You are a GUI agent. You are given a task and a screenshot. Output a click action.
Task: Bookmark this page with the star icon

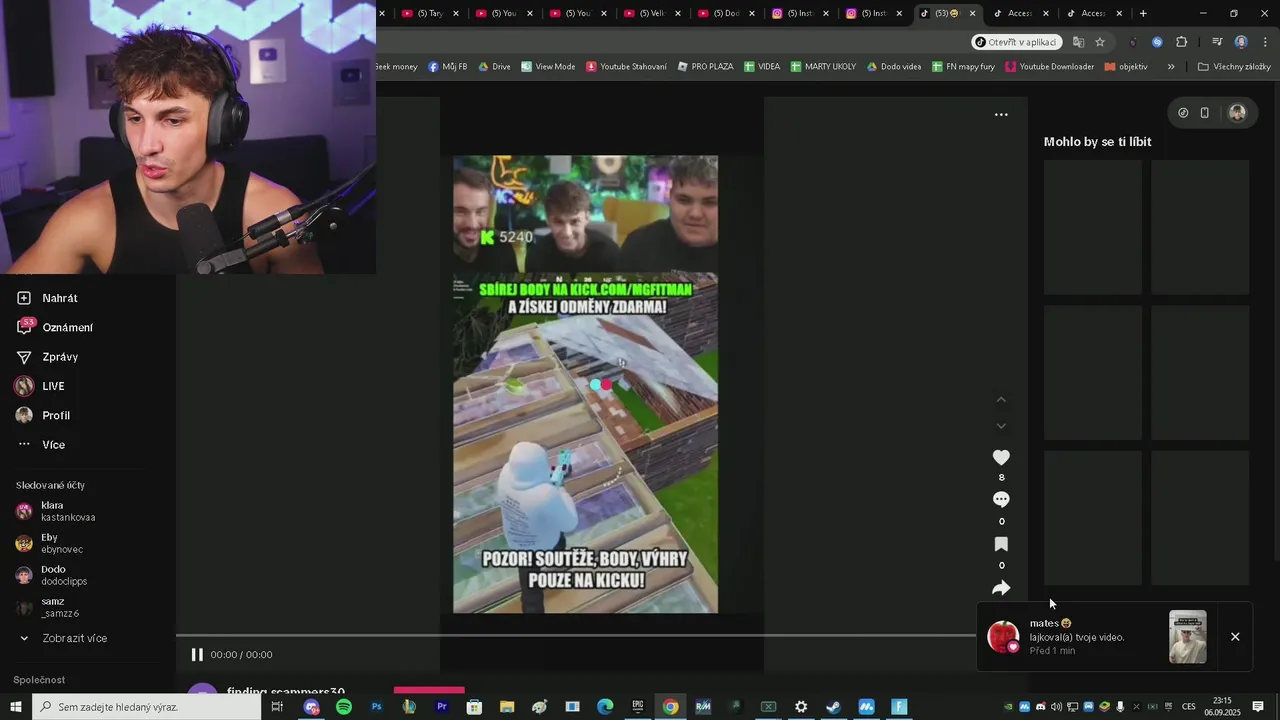(x=1100, y=42)
